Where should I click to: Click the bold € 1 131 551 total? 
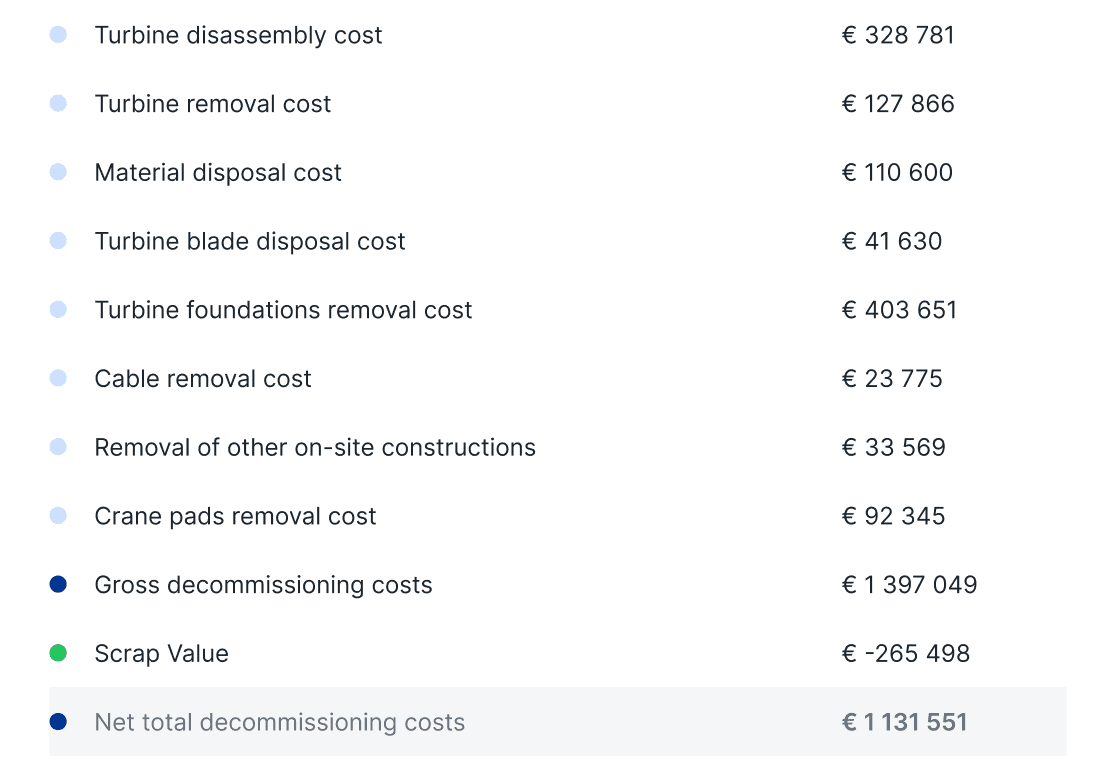(905, 722)
